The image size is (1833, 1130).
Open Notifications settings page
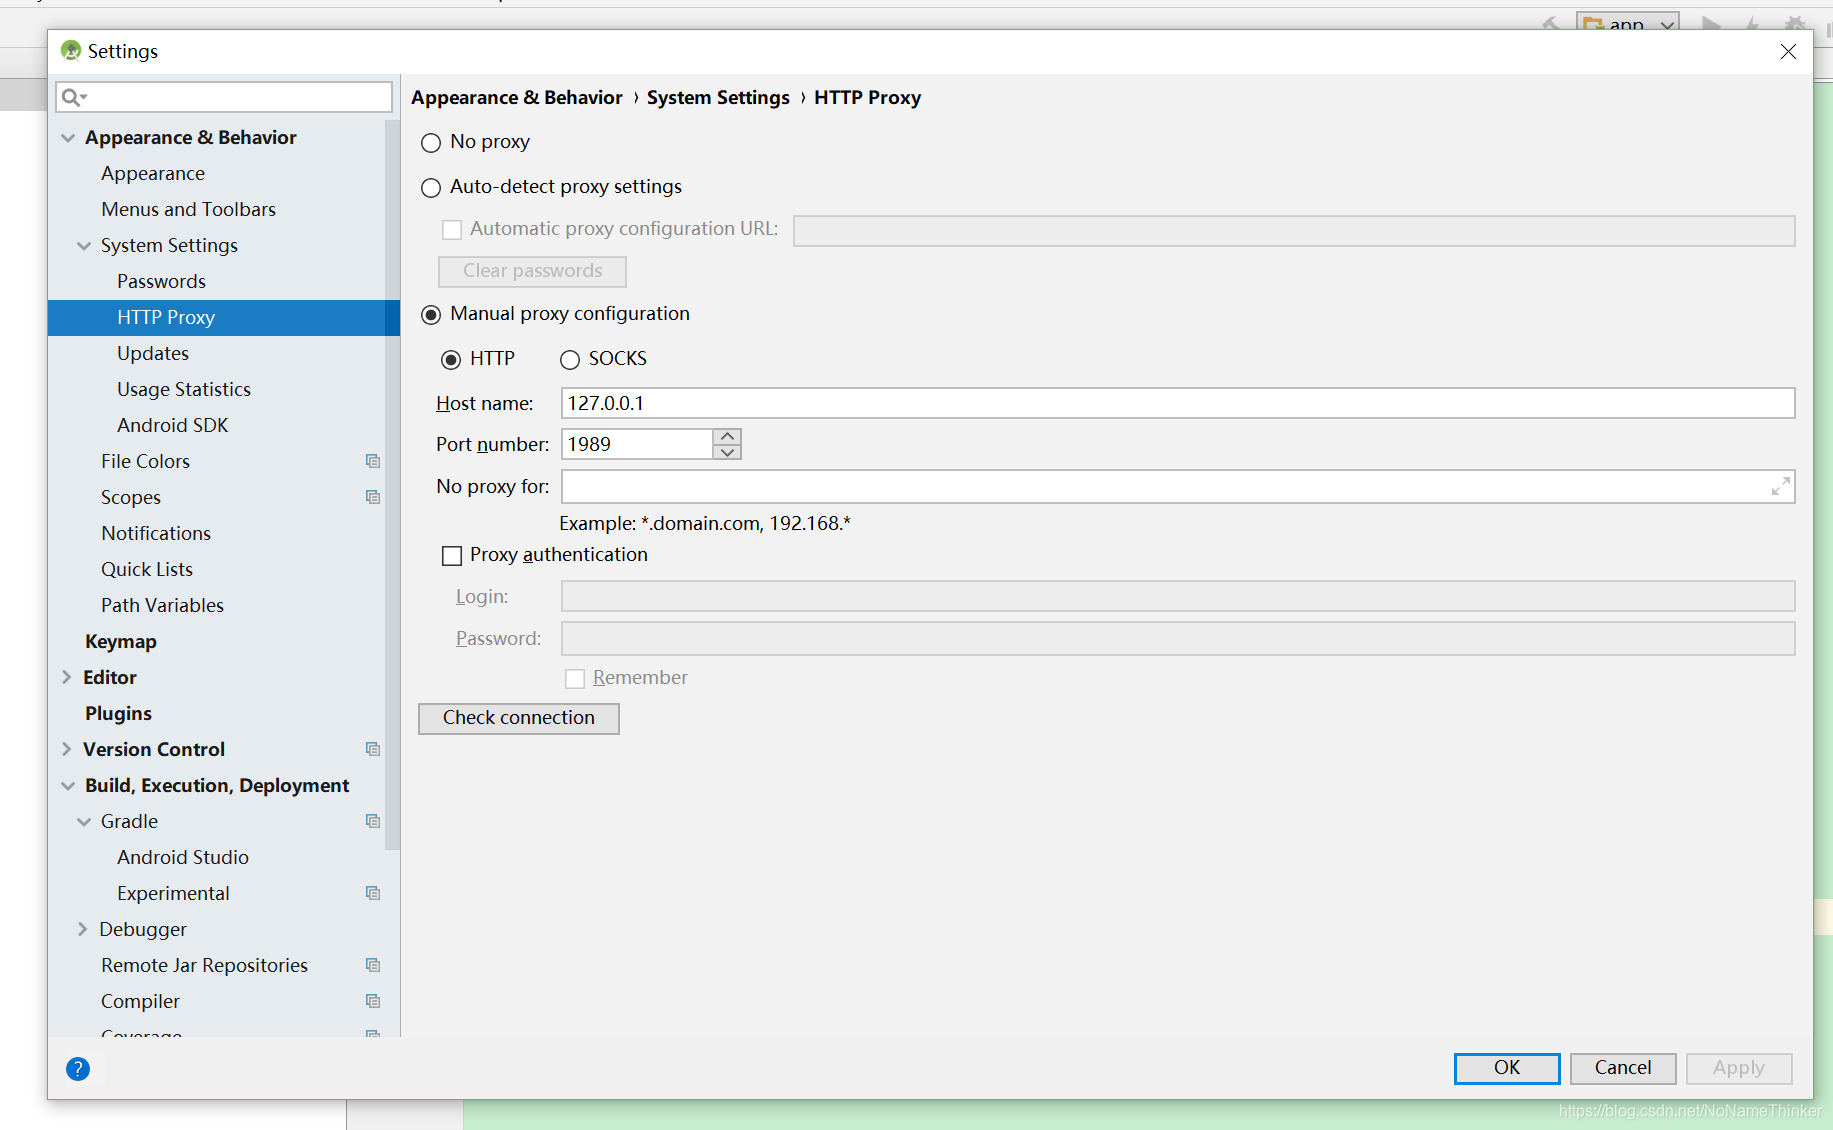tap(156, 533)
